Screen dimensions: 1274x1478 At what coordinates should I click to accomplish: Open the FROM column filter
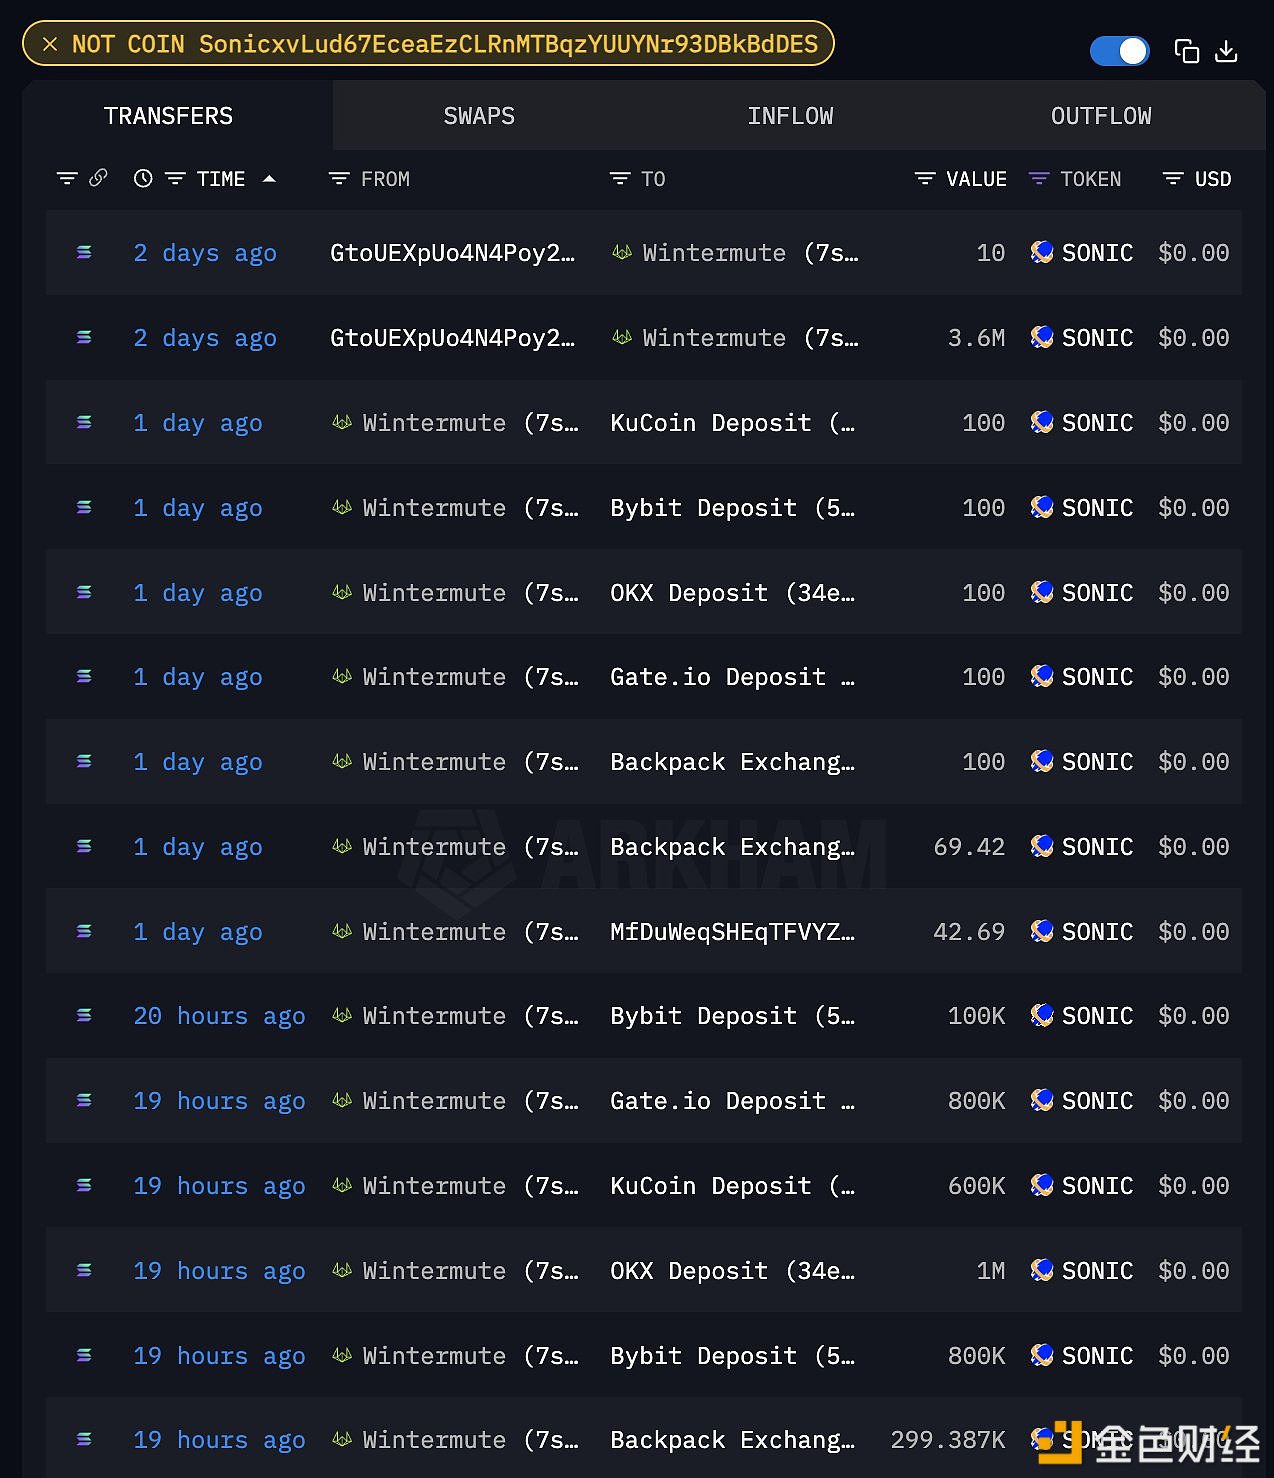(x=339, y=179)
